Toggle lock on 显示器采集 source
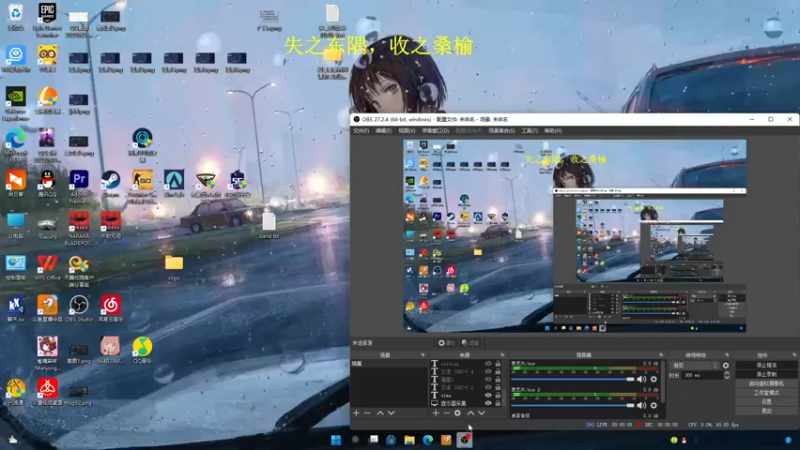Viewport: 800px width, 450px height. 498,403
